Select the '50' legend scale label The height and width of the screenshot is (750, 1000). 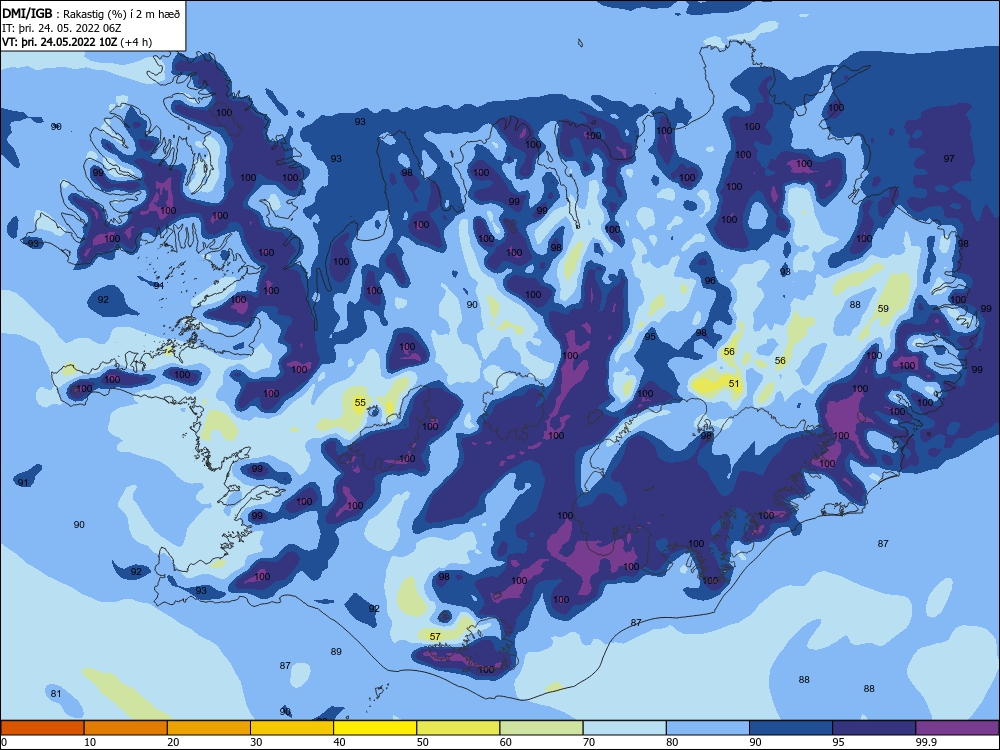point(423,742)
